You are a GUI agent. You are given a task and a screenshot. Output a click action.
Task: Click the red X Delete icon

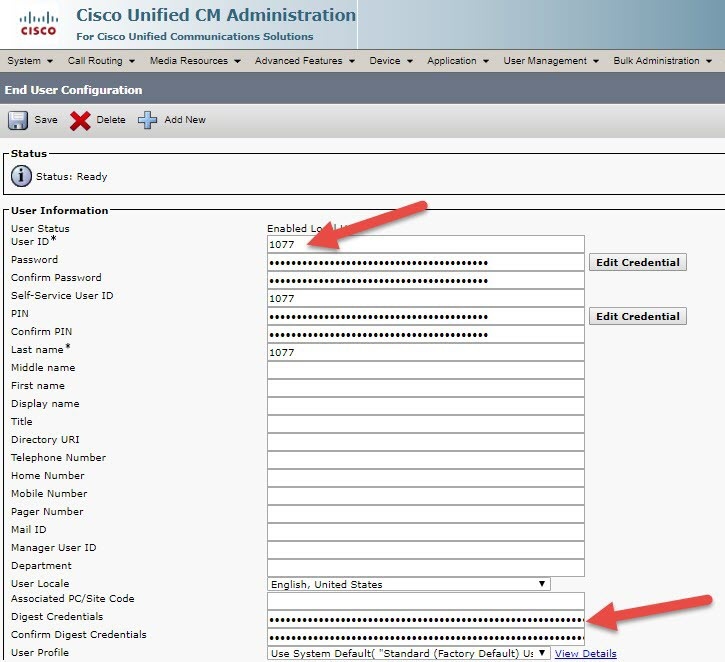pos(80,121)
